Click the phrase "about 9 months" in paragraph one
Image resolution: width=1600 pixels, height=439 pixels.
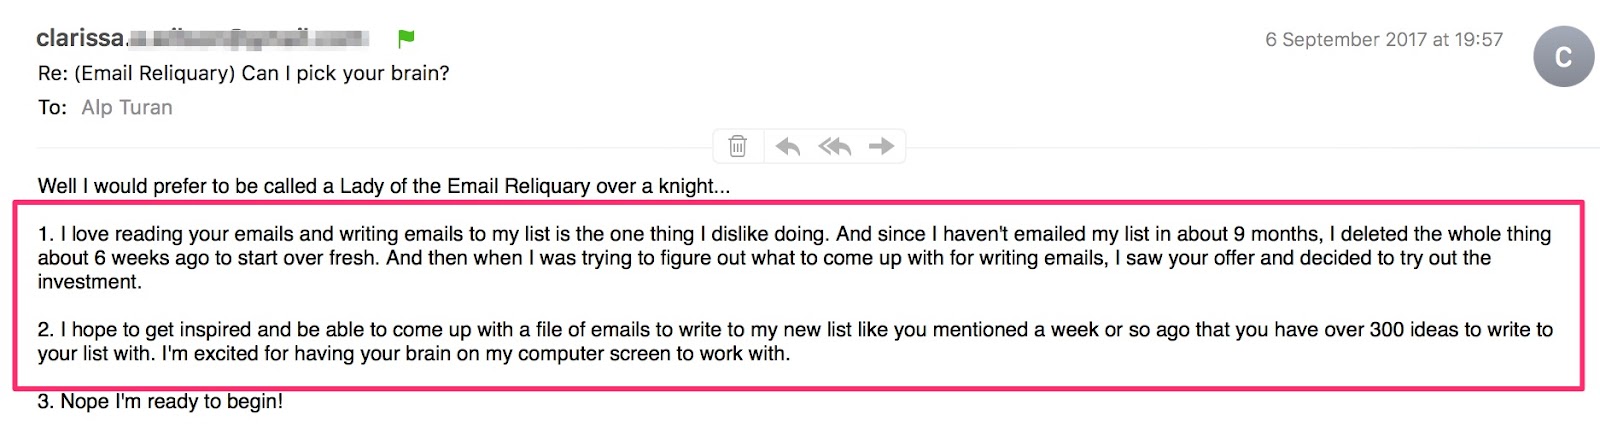[x=1248, y=234]
